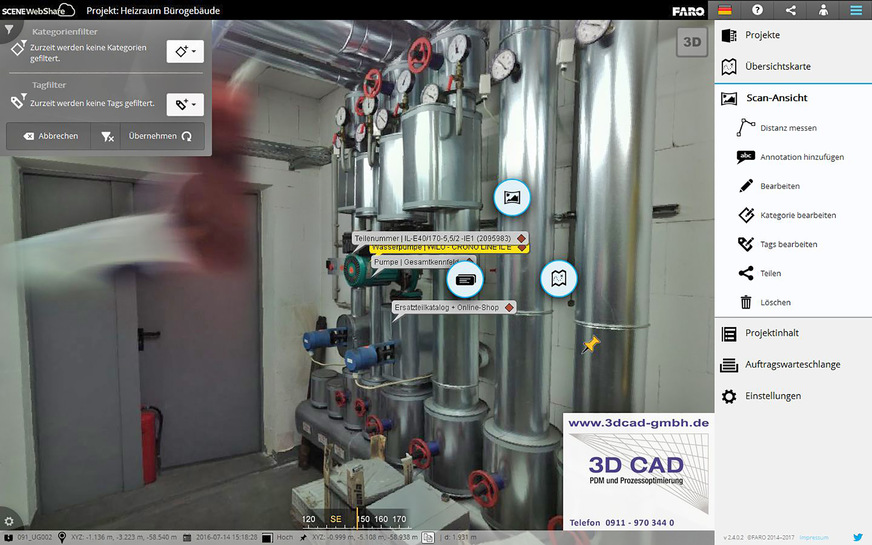The image size is (872, 545).
Task: Select Distanz messen in Scan-Ansicht
Action: [x=788, y=128]
